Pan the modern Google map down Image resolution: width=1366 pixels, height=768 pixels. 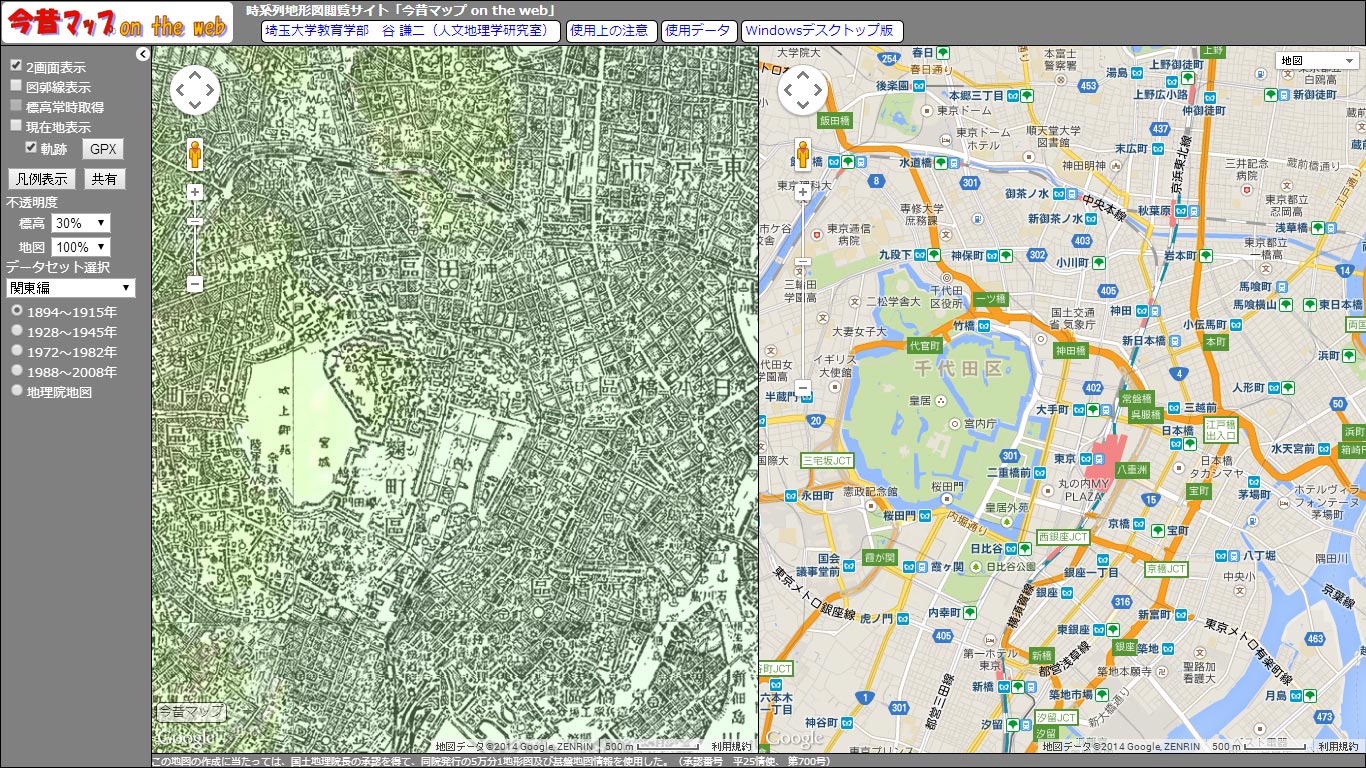click(x=802, y=107)
